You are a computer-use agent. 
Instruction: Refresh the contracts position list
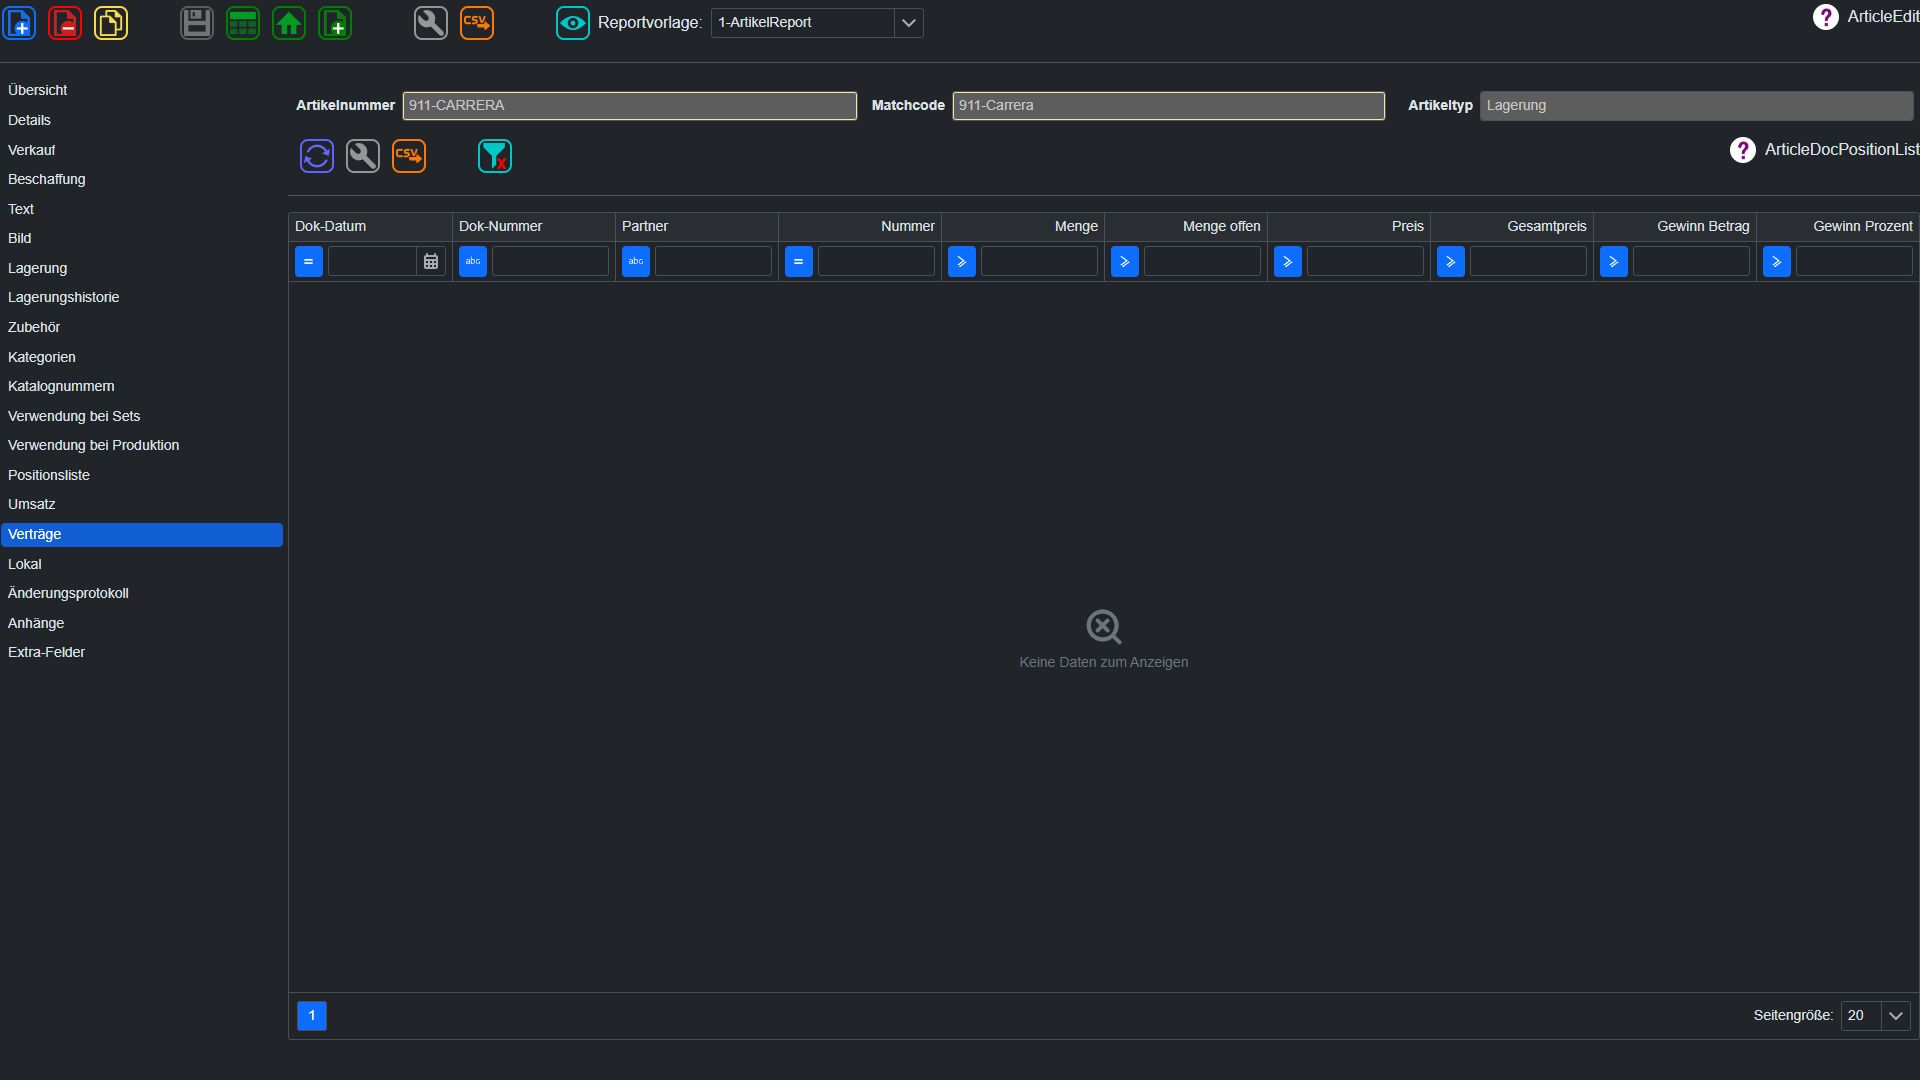pos(317,156)
